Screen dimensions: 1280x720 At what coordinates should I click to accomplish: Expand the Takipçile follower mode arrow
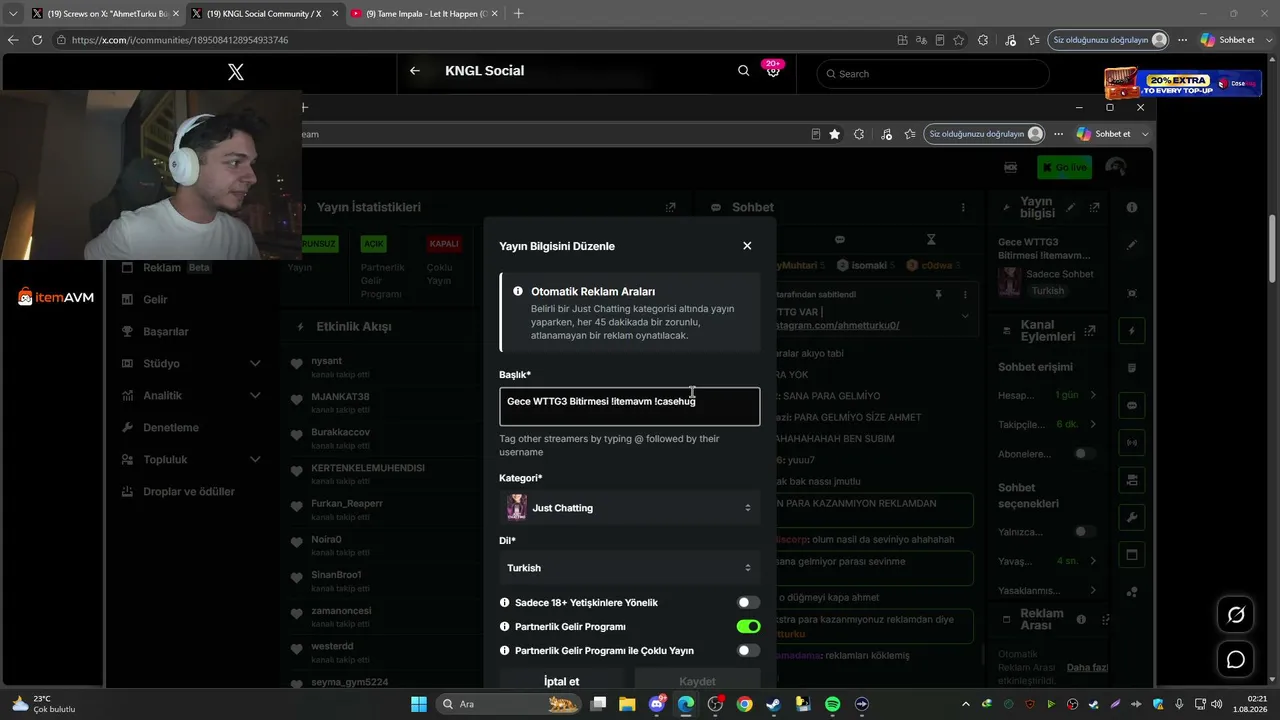point(1093,424)
